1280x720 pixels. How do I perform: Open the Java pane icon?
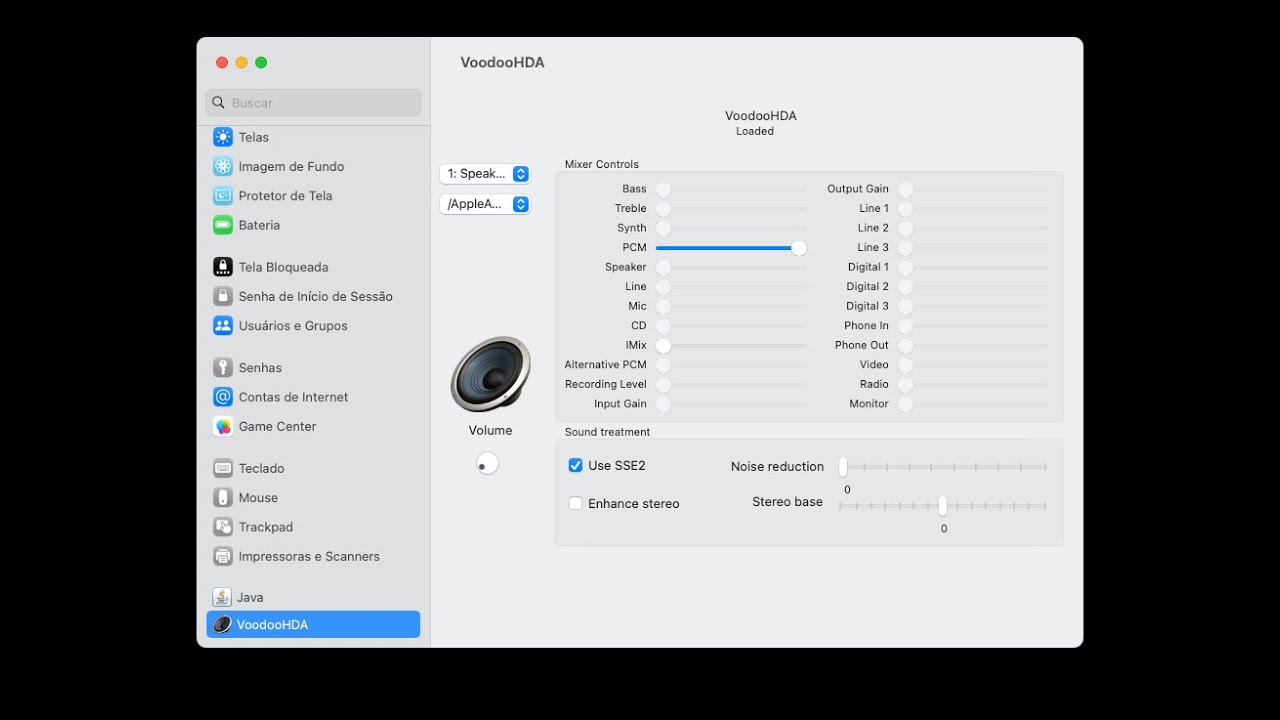coord(222,597)
